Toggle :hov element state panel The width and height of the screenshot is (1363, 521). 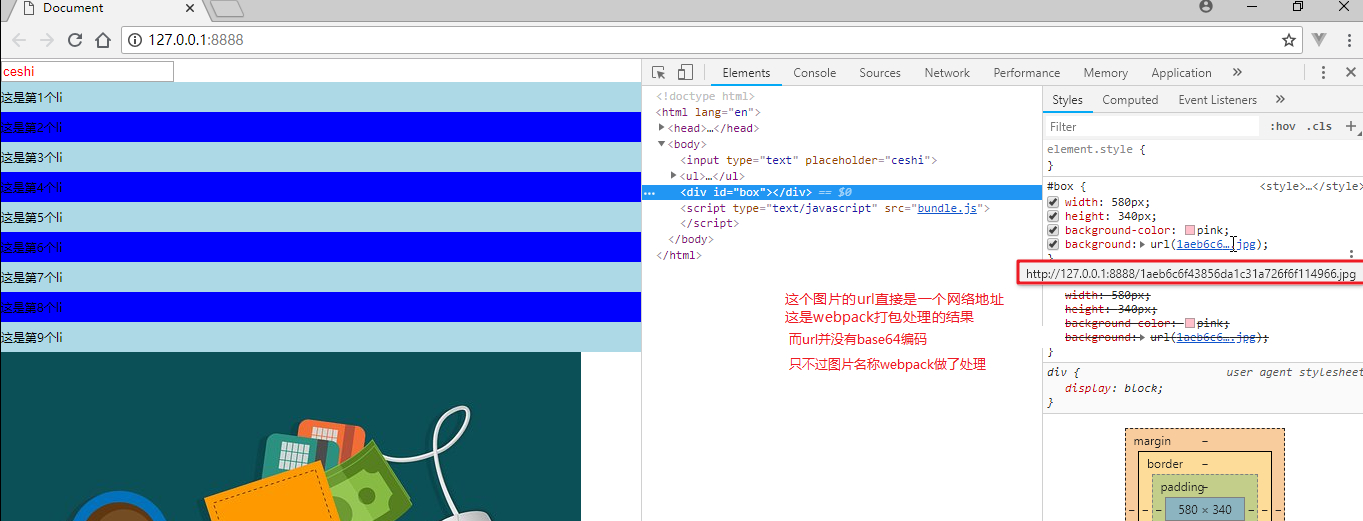point(1282,126)
